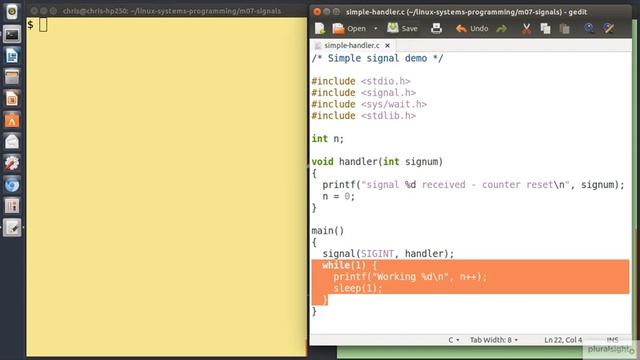640x360 pixels.
Task: Click the 'signal(SIGINT, handler);' line
Action: coord(388,253)
